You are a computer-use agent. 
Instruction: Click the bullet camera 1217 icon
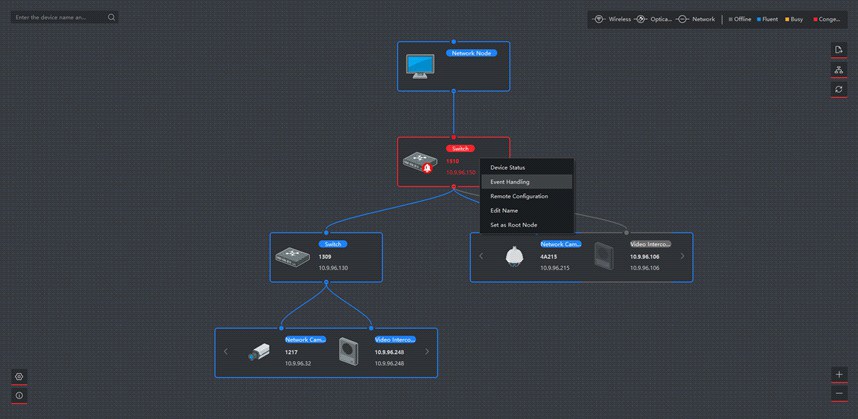(258, 351)
